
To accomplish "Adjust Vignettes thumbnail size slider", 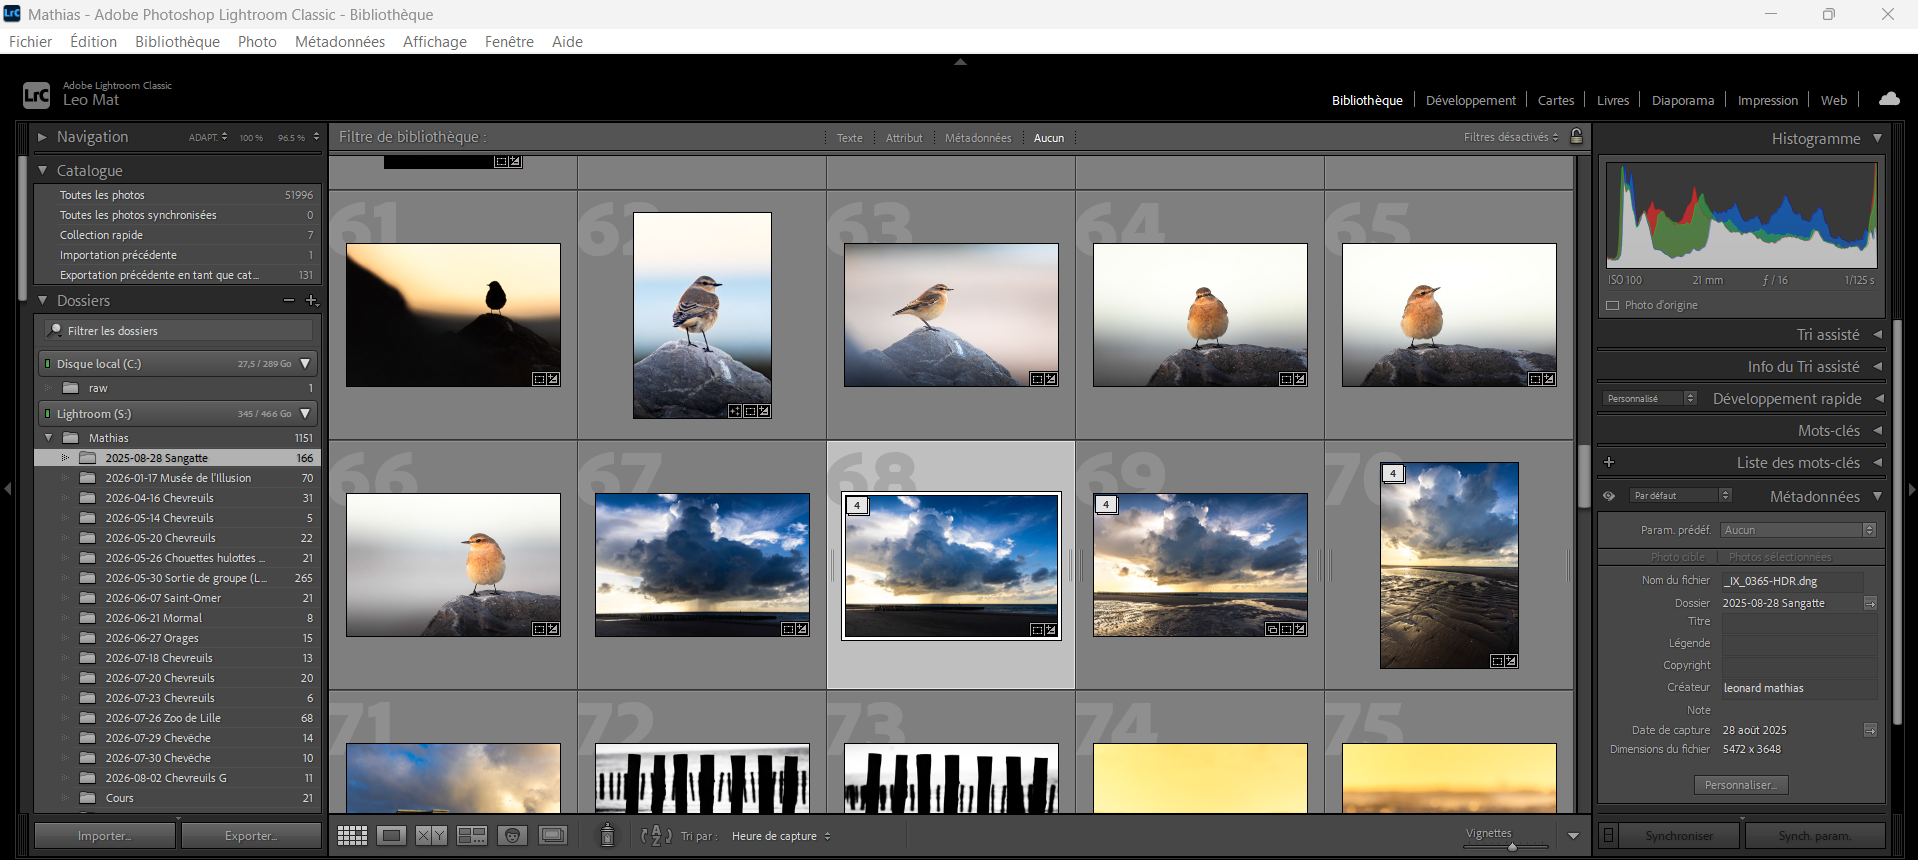I will coord(1512,847).
